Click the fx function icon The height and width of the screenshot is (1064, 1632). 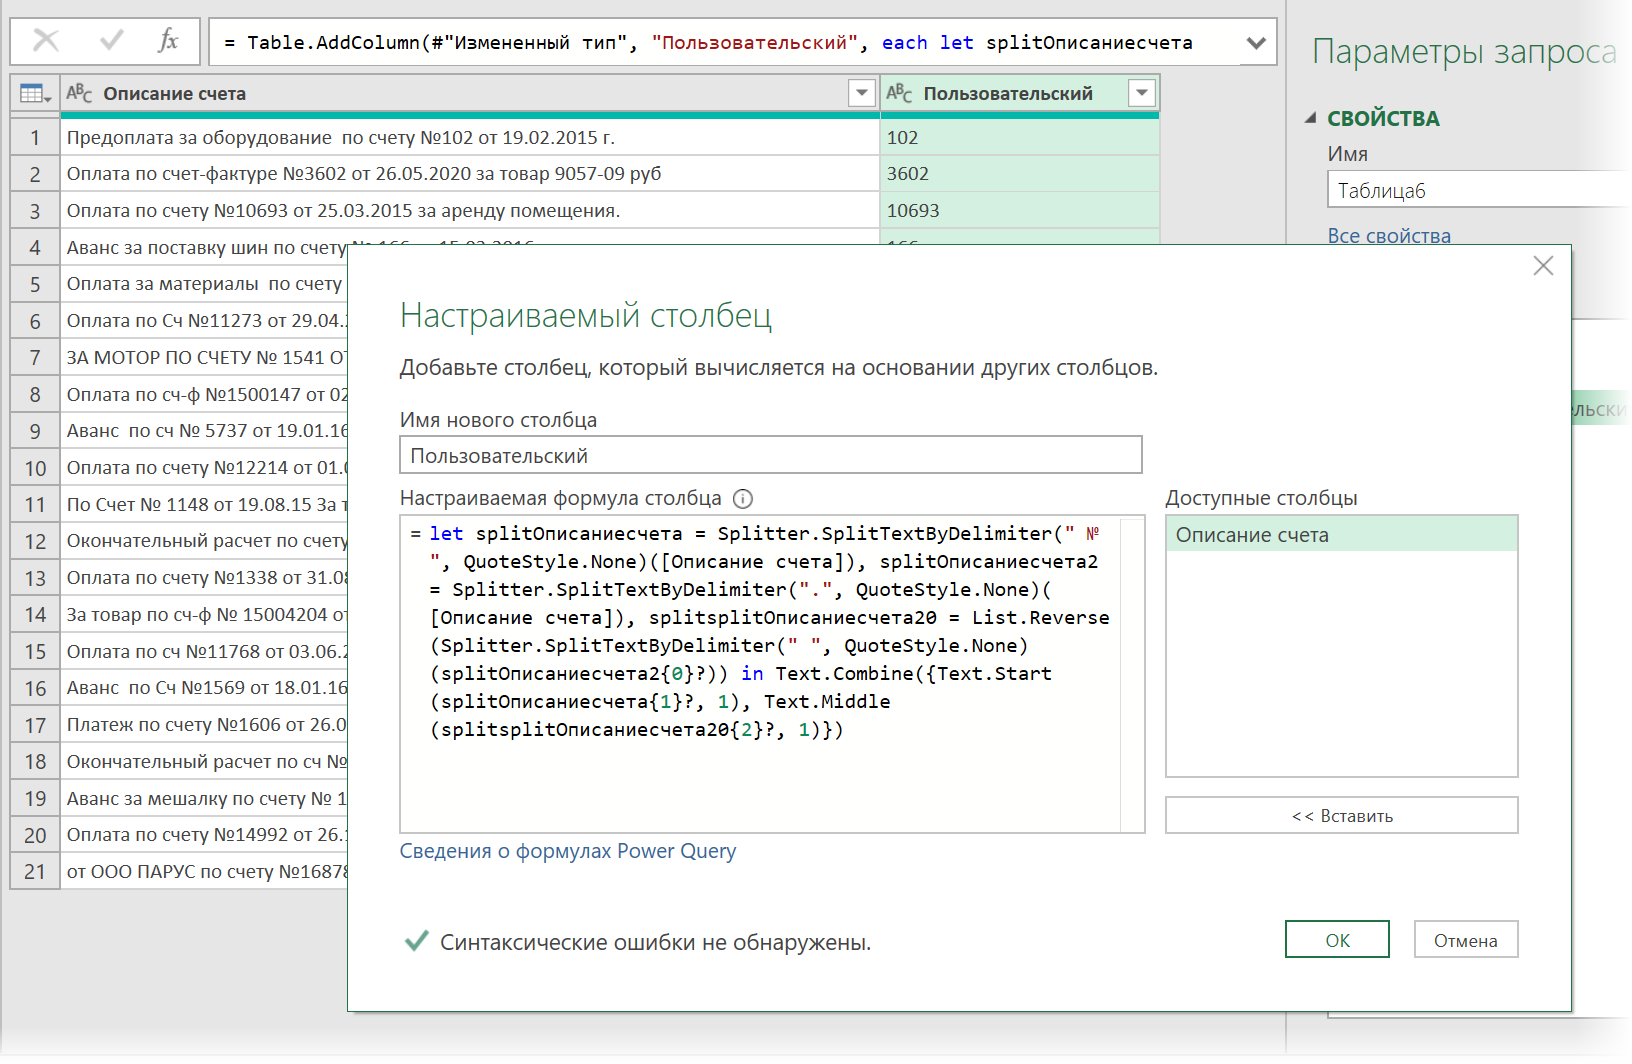pyautogui.click(x=168, y=41)
